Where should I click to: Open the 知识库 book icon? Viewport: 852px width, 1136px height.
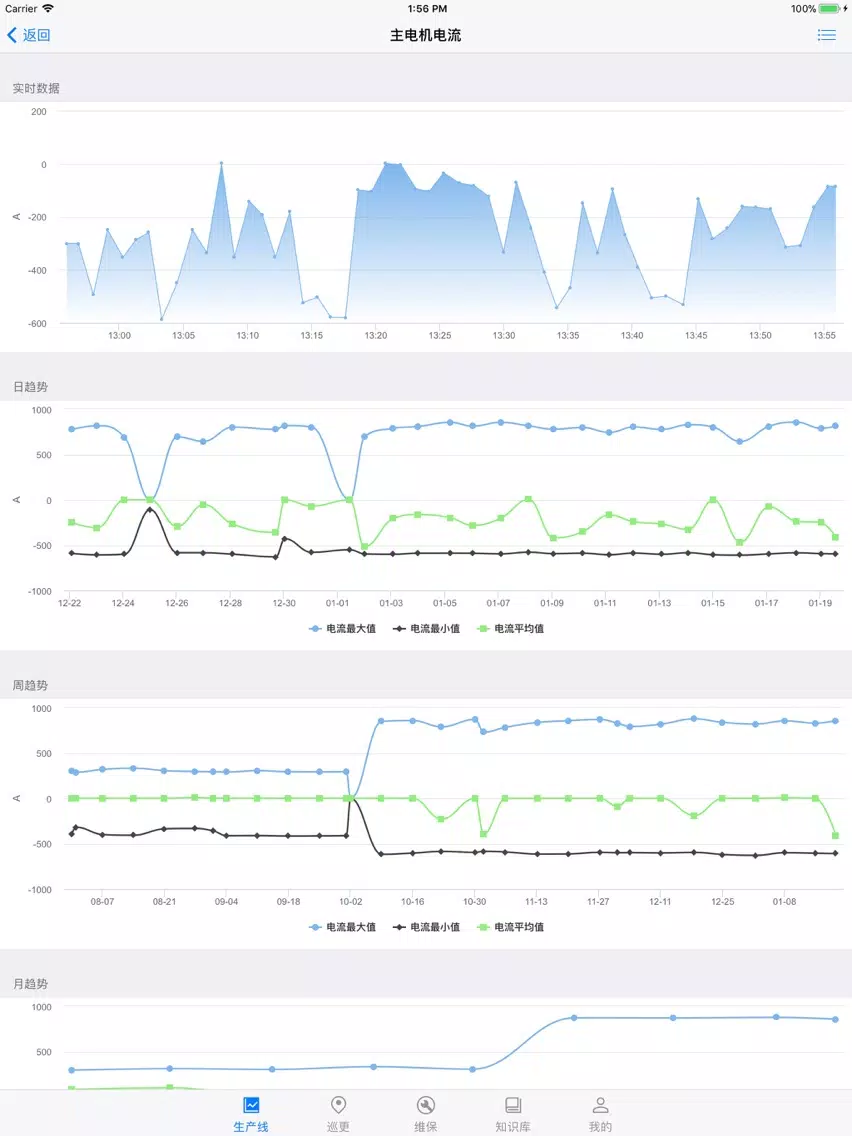tap(513, 1105)
